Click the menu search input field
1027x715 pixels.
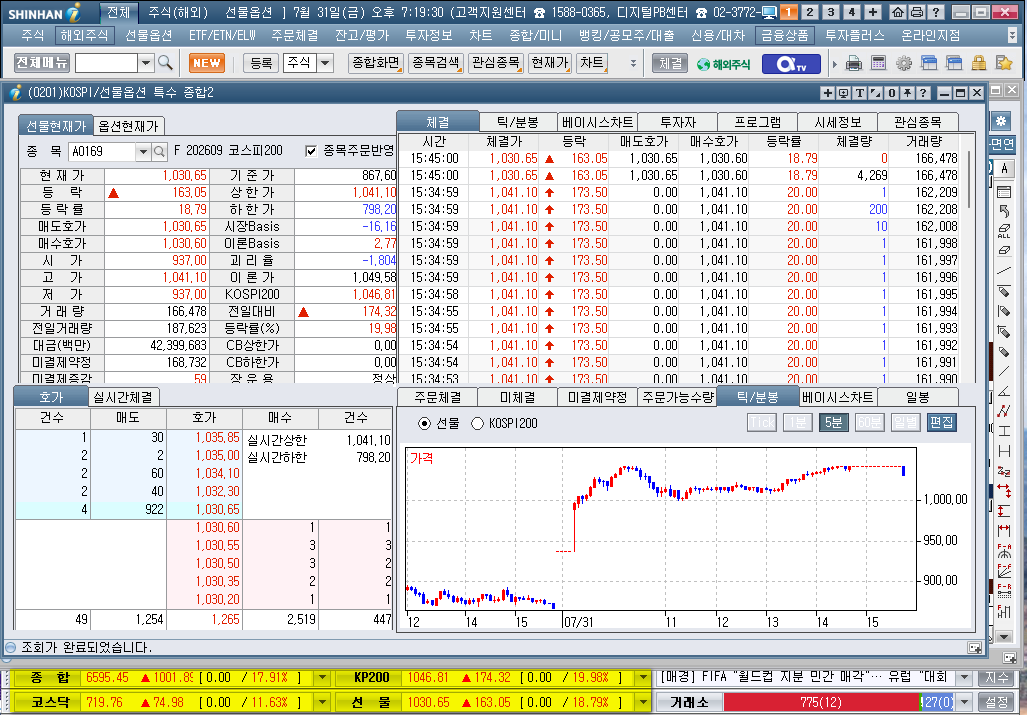(x=106, y=63)
